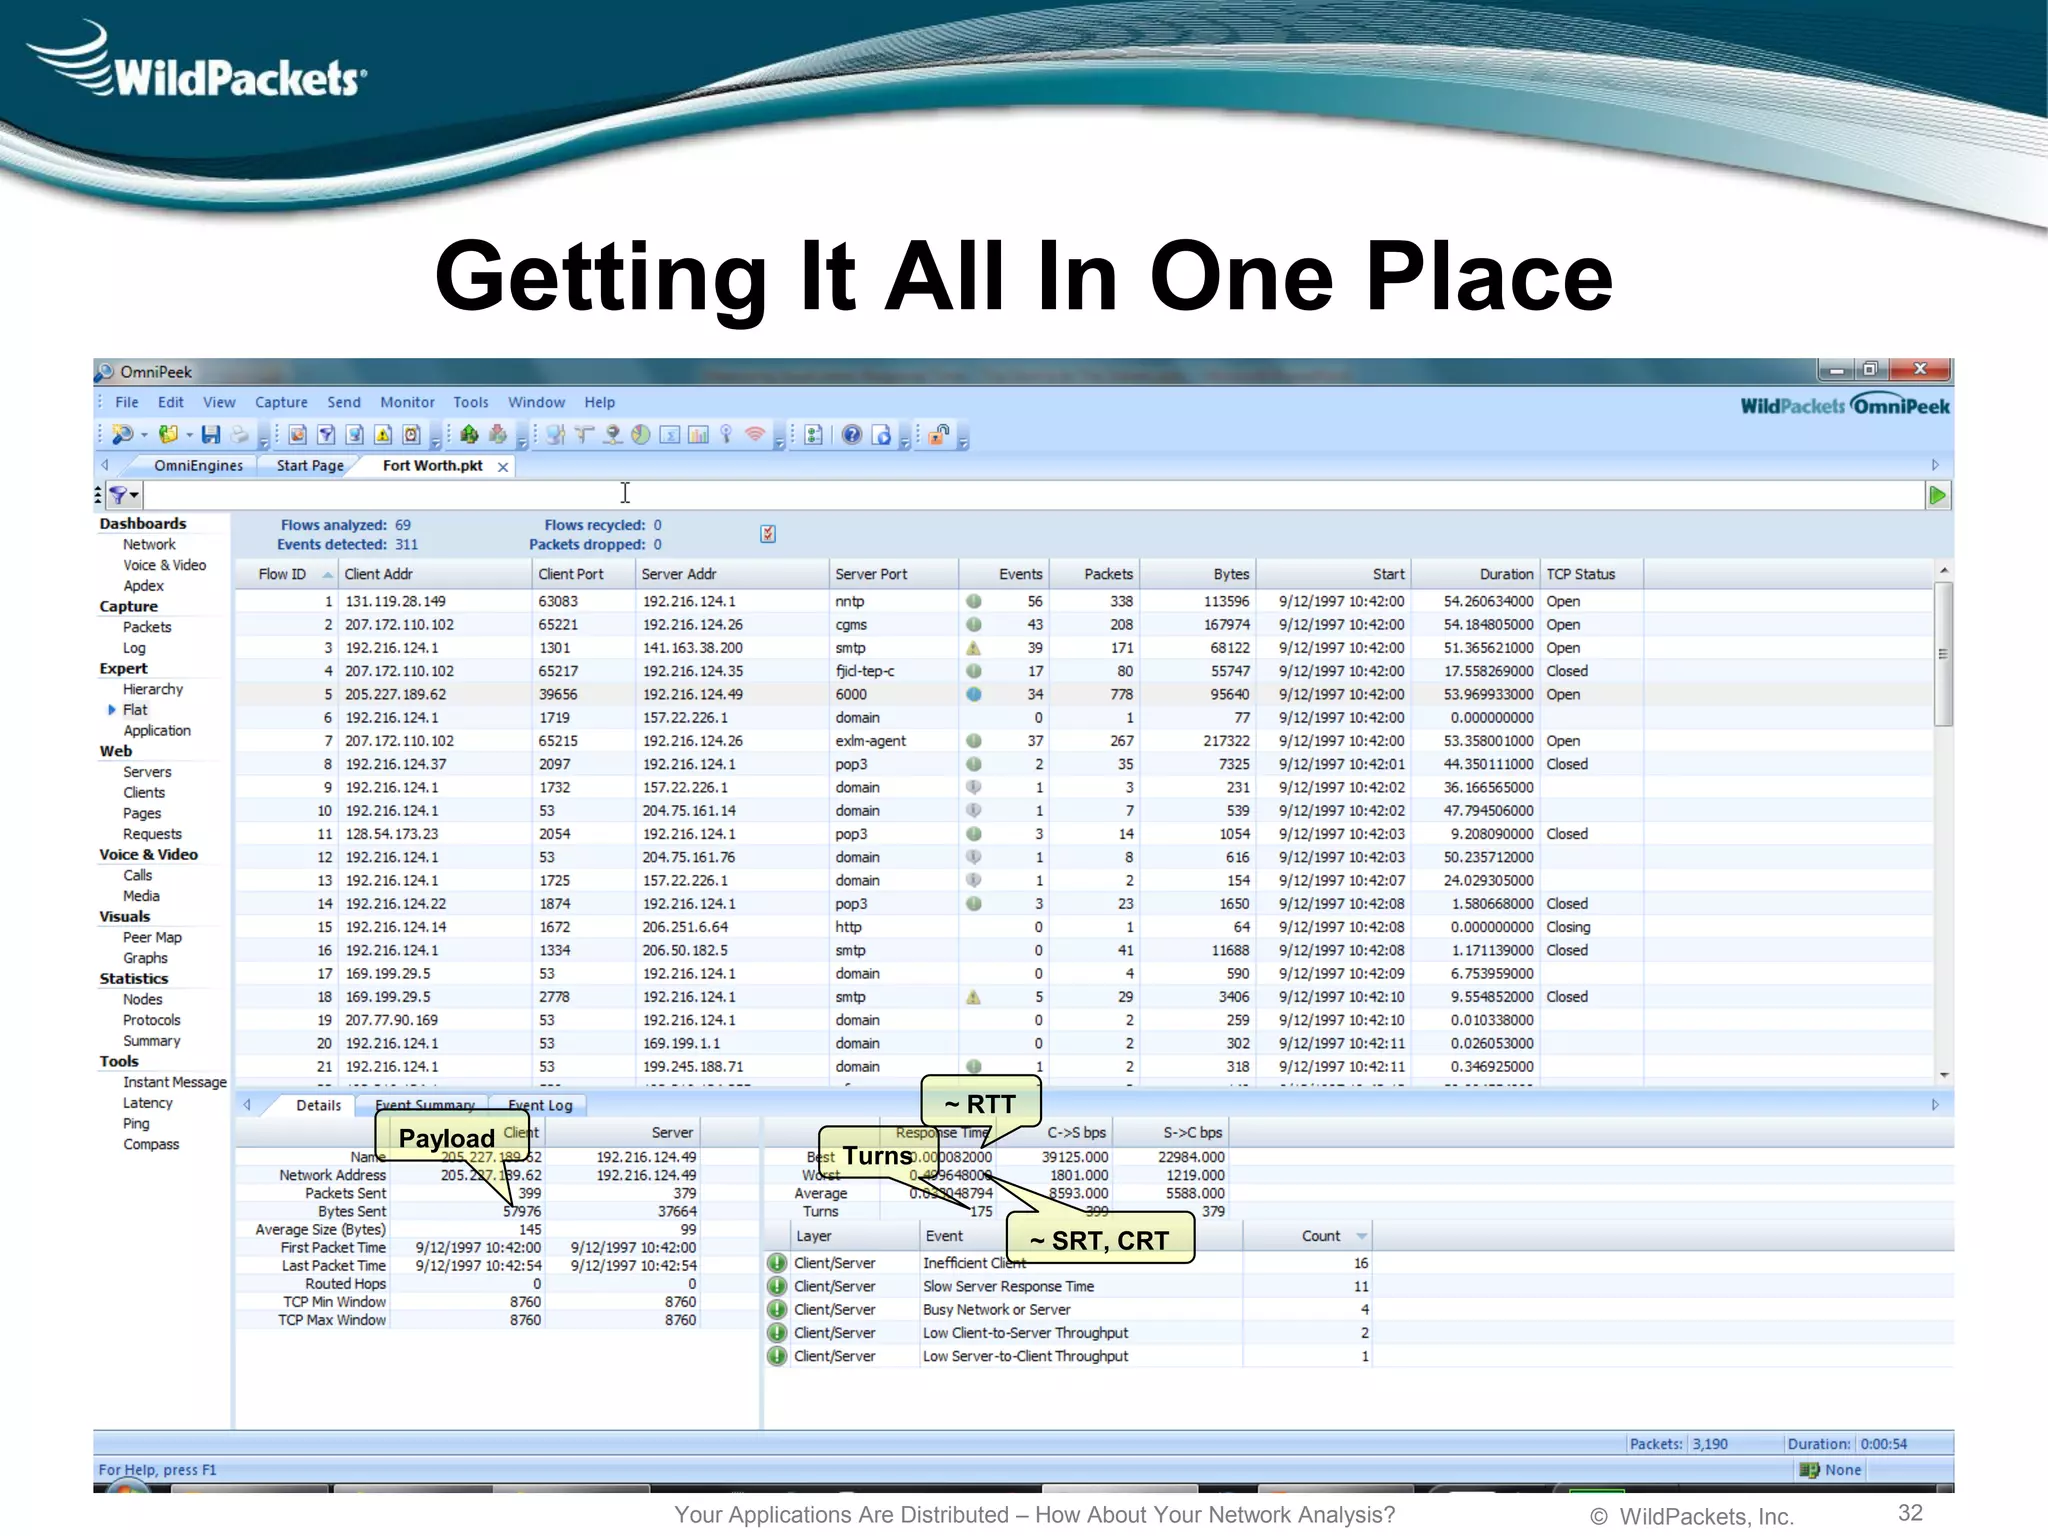2048x1536 pixels.
Task: Select Hierarchy under Expert
Action: point(153,689)
